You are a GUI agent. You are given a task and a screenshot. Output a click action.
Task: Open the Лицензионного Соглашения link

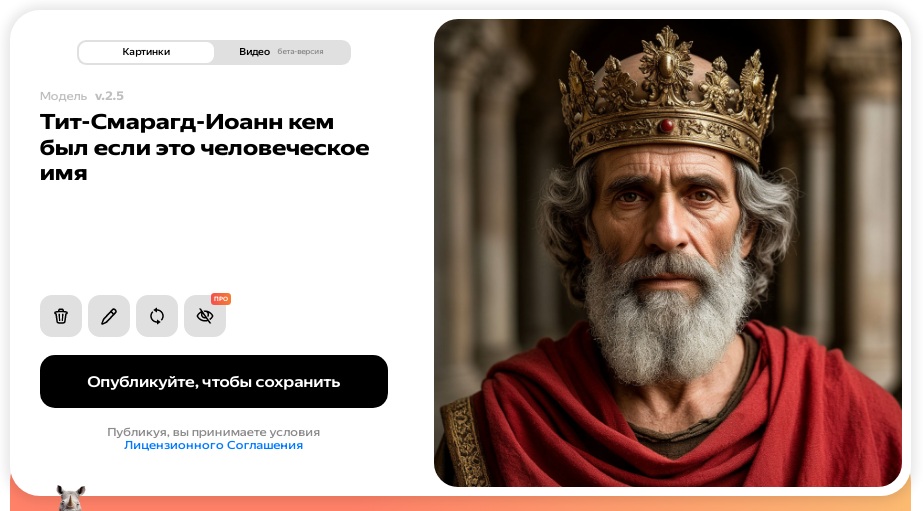click(213, 445)
